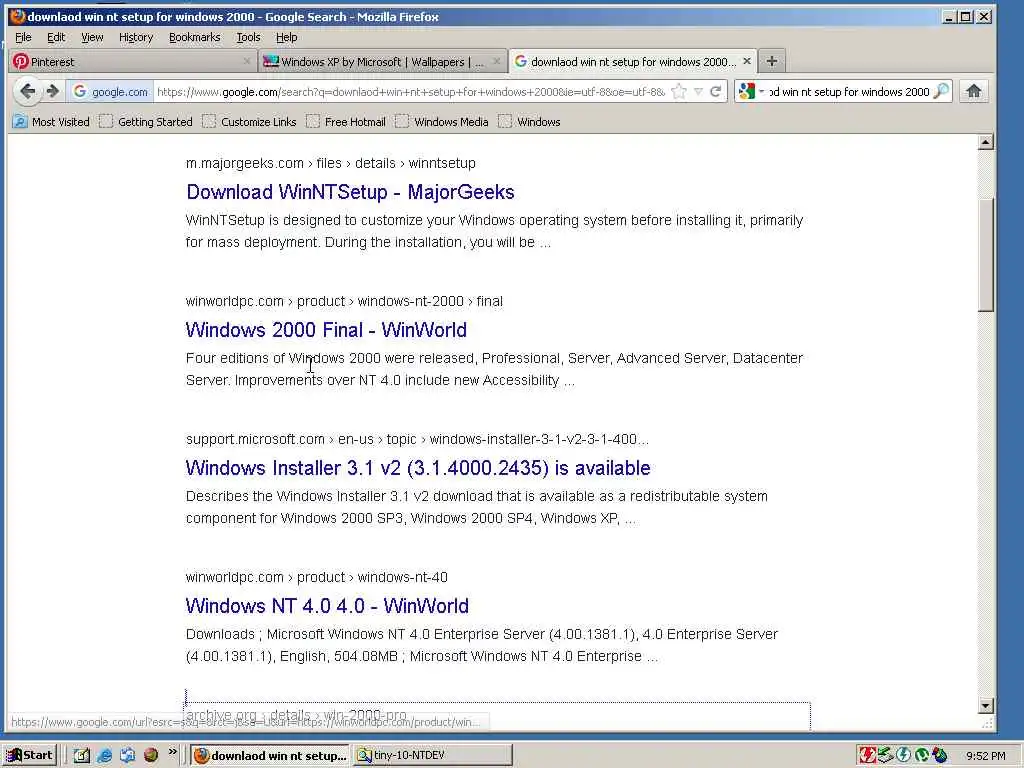This screenshot has height=768, width=1024.
Task: Open the File menu
Action: tap(24, 37)
